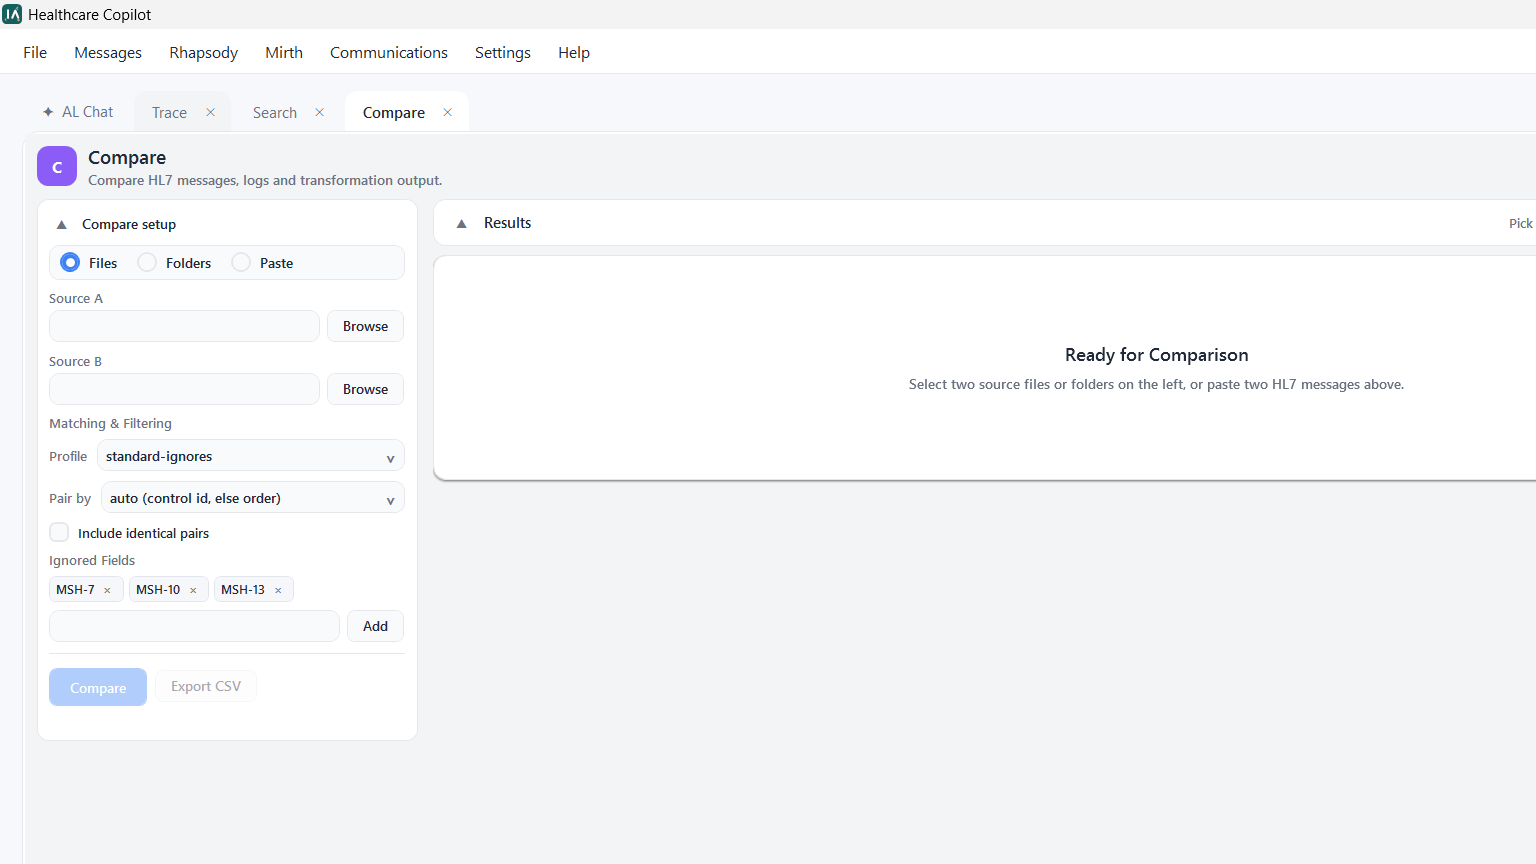Image resolution: width=1536 pixels, height=864 pixels.
Task: Select the Paste radio option
Action: (241, 262)
